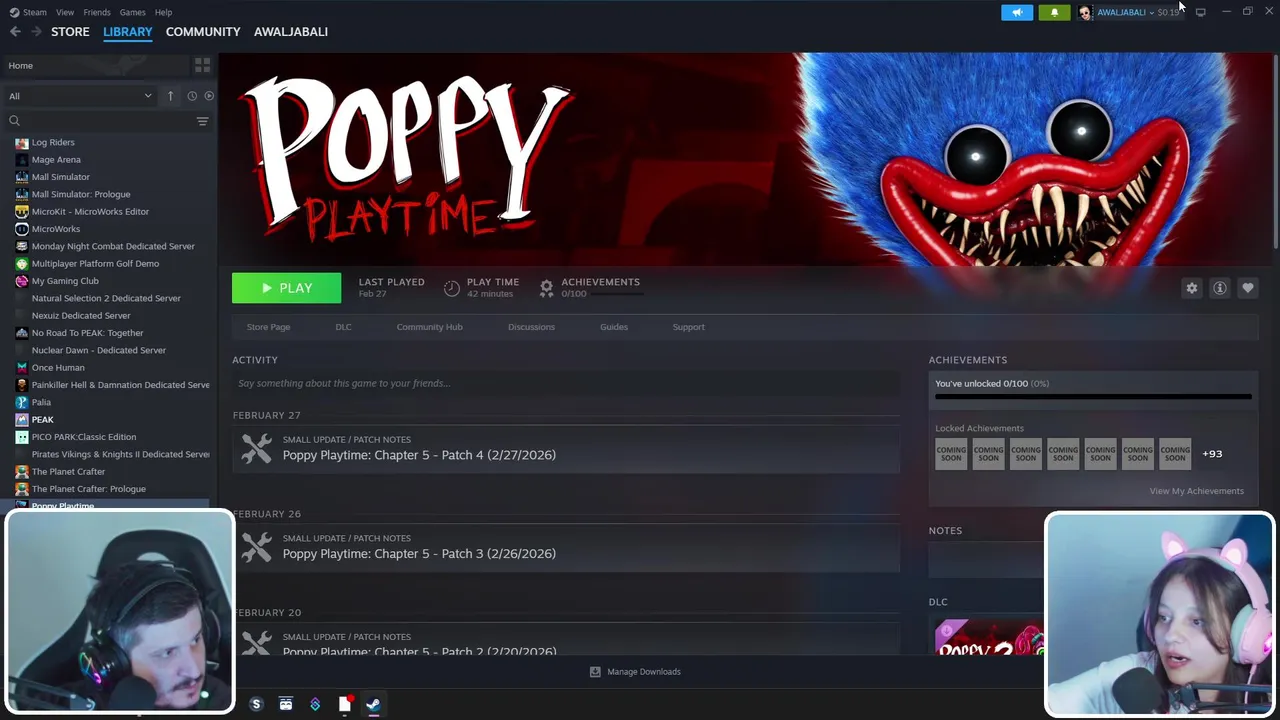The height and width of the screenshot is (720, 1280).
Task: Open the taskbar robot-face app icon
Action: (286, 704)
